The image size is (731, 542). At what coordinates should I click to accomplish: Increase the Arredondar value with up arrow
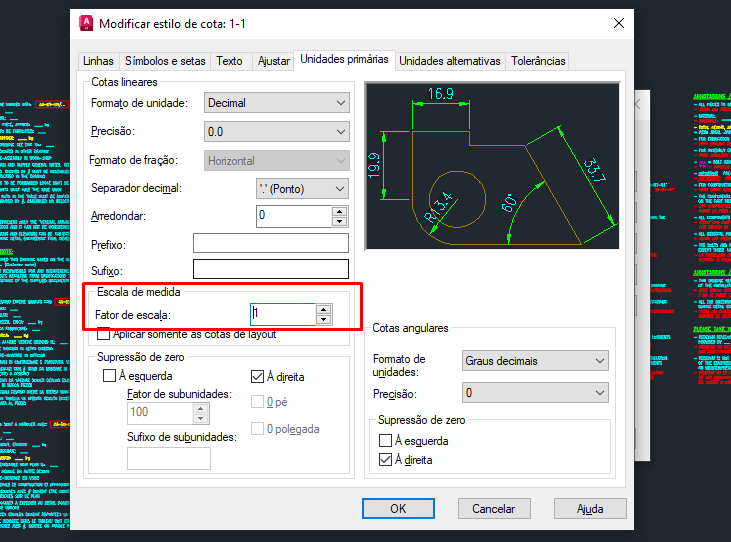(x=339, y=210)
